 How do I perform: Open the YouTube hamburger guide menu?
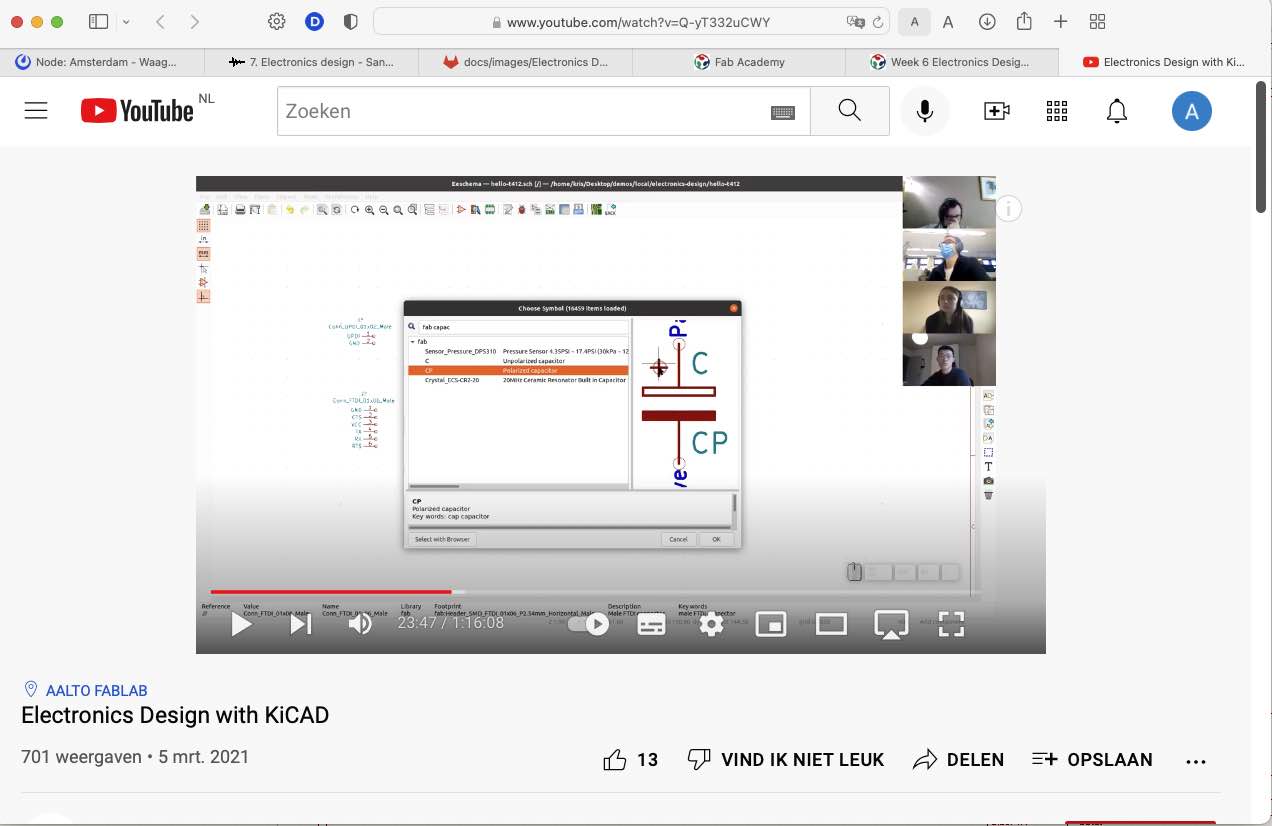click(36, 111)
